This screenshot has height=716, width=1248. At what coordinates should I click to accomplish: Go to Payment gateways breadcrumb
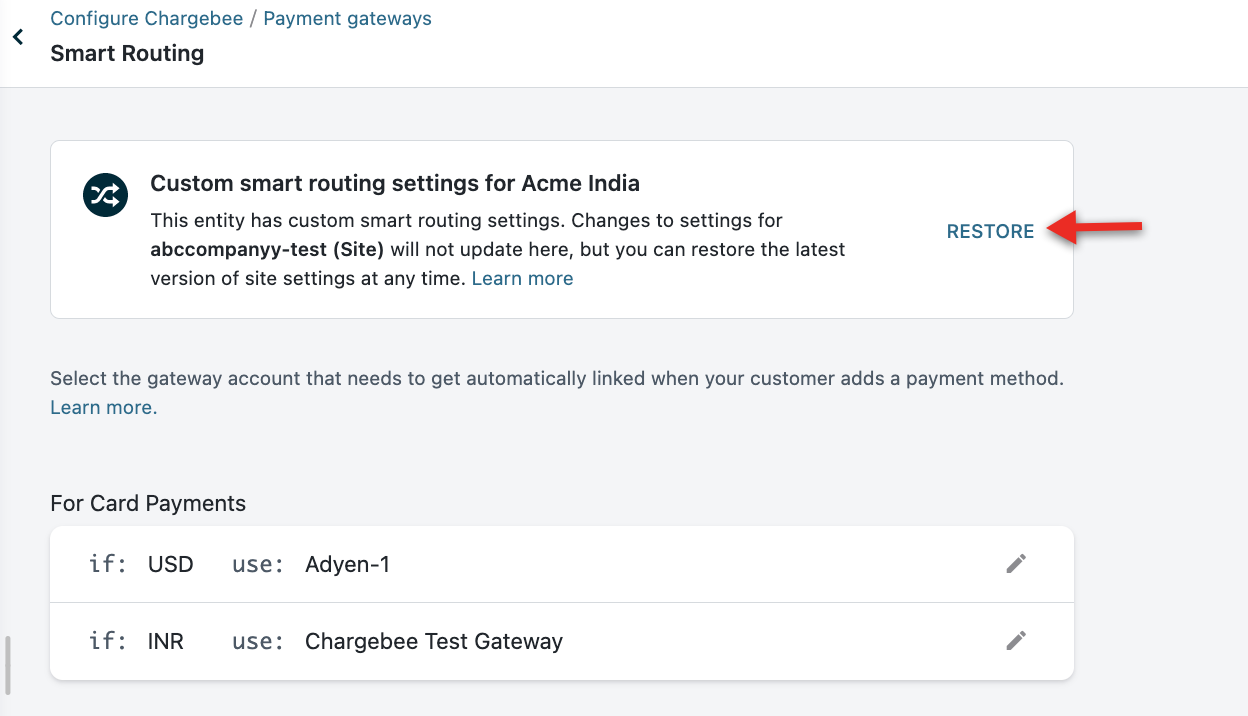pyautogui.click(x=347, y=19)
